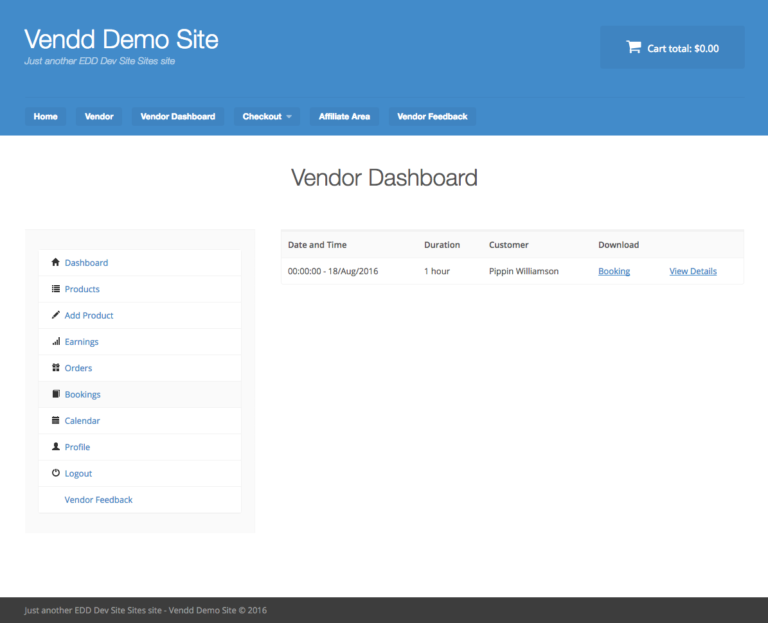Open Vendor Feedback in the sidebar menu
Viewport: 768px width, 623px height.
coord(98,500)
